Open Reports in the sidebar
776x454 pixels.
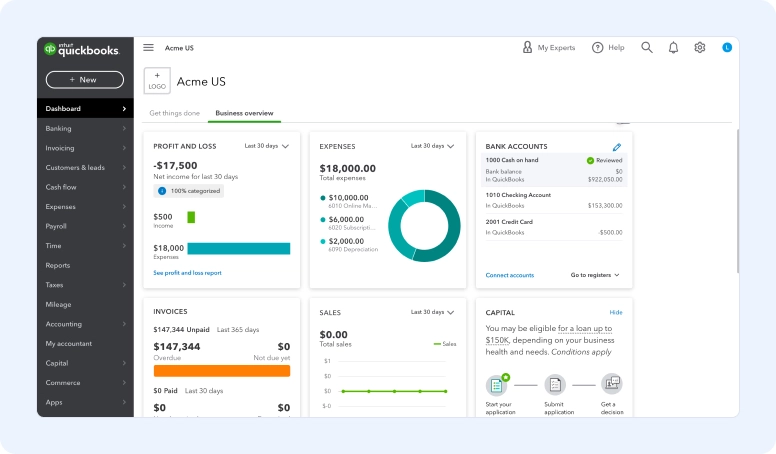pos(85,265)
